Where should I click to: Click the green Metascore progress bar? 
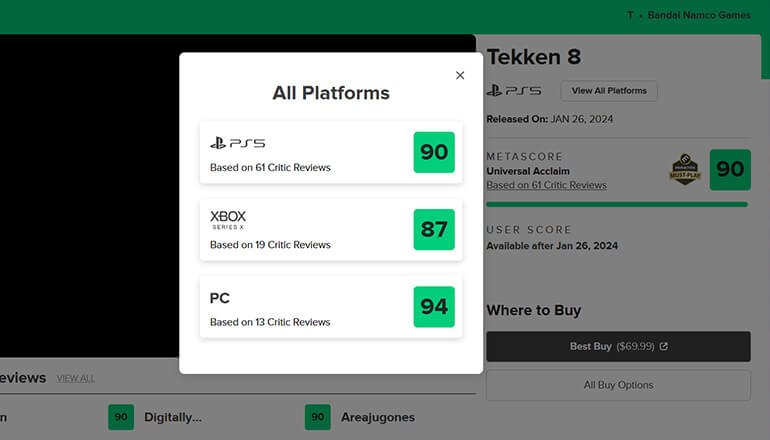click(617, 204)
